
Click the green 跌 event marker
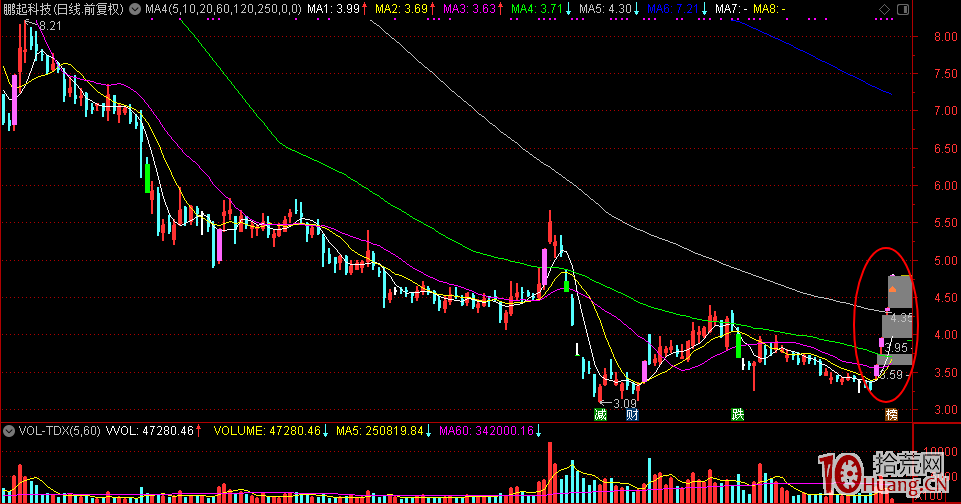coord(738,414)
